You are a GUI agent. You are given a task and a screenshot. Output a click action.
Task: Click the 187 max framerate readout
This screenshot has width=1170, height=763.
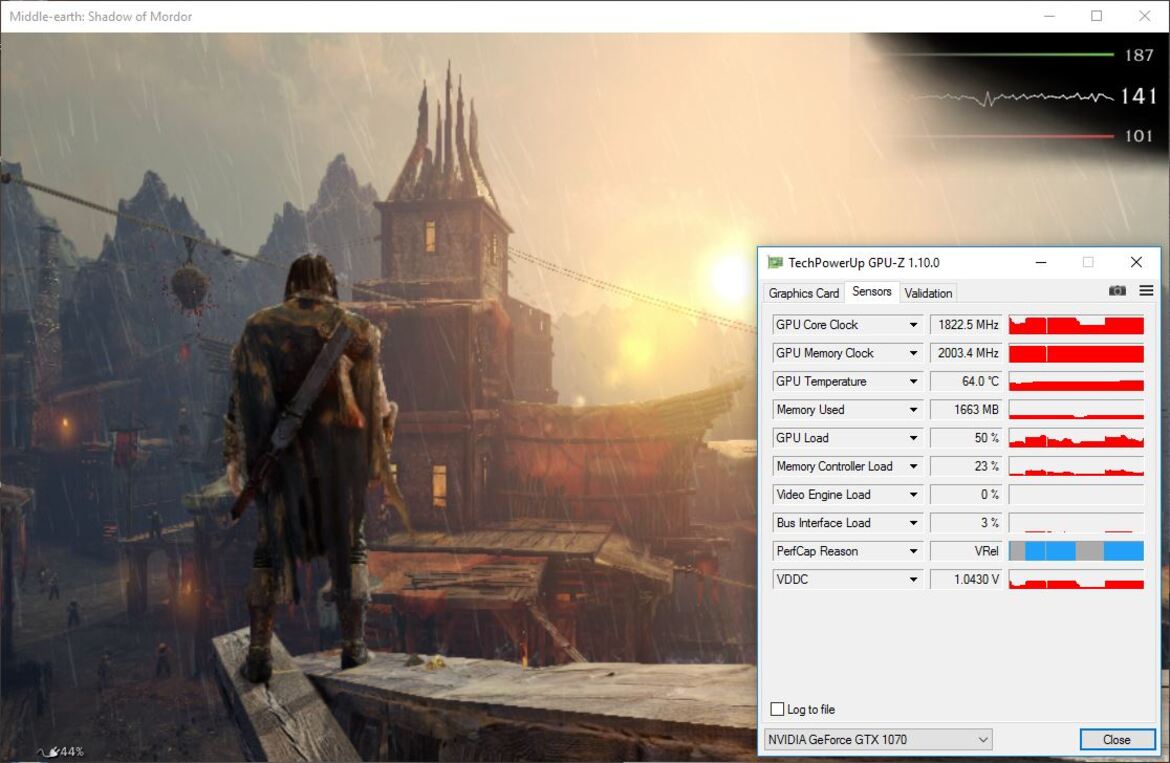[1139, 55]
